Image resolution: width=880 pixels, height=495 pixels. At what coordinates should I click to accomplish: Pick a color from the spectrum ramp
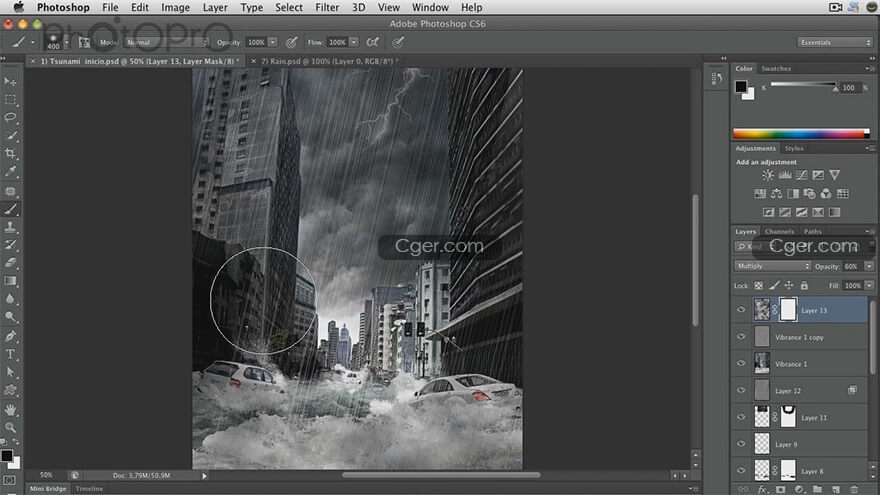coord(801,134)
